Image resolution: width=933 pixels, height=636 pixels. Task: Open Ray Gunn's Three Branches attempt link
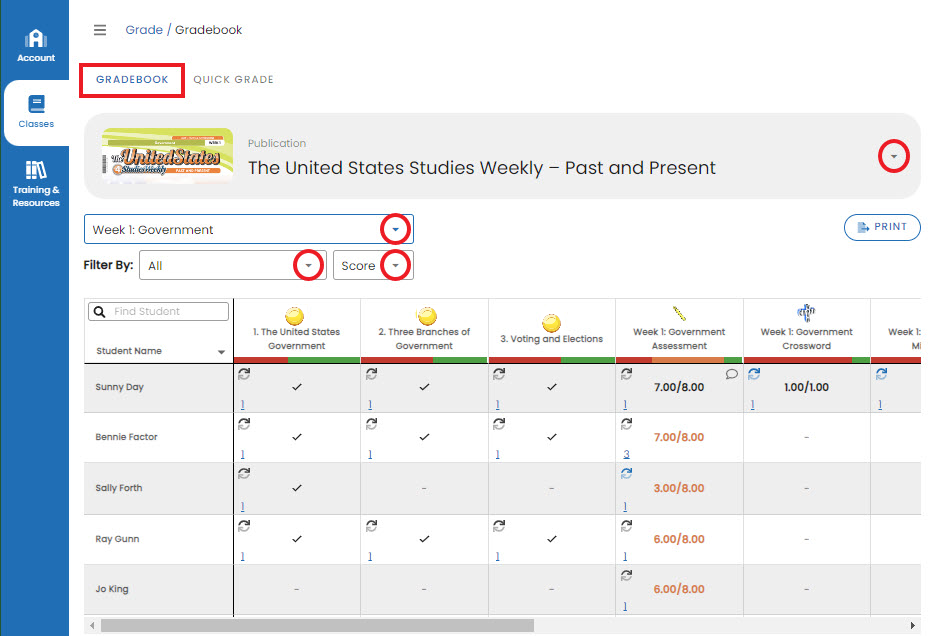pyautogui.click(x=370, y=557)
